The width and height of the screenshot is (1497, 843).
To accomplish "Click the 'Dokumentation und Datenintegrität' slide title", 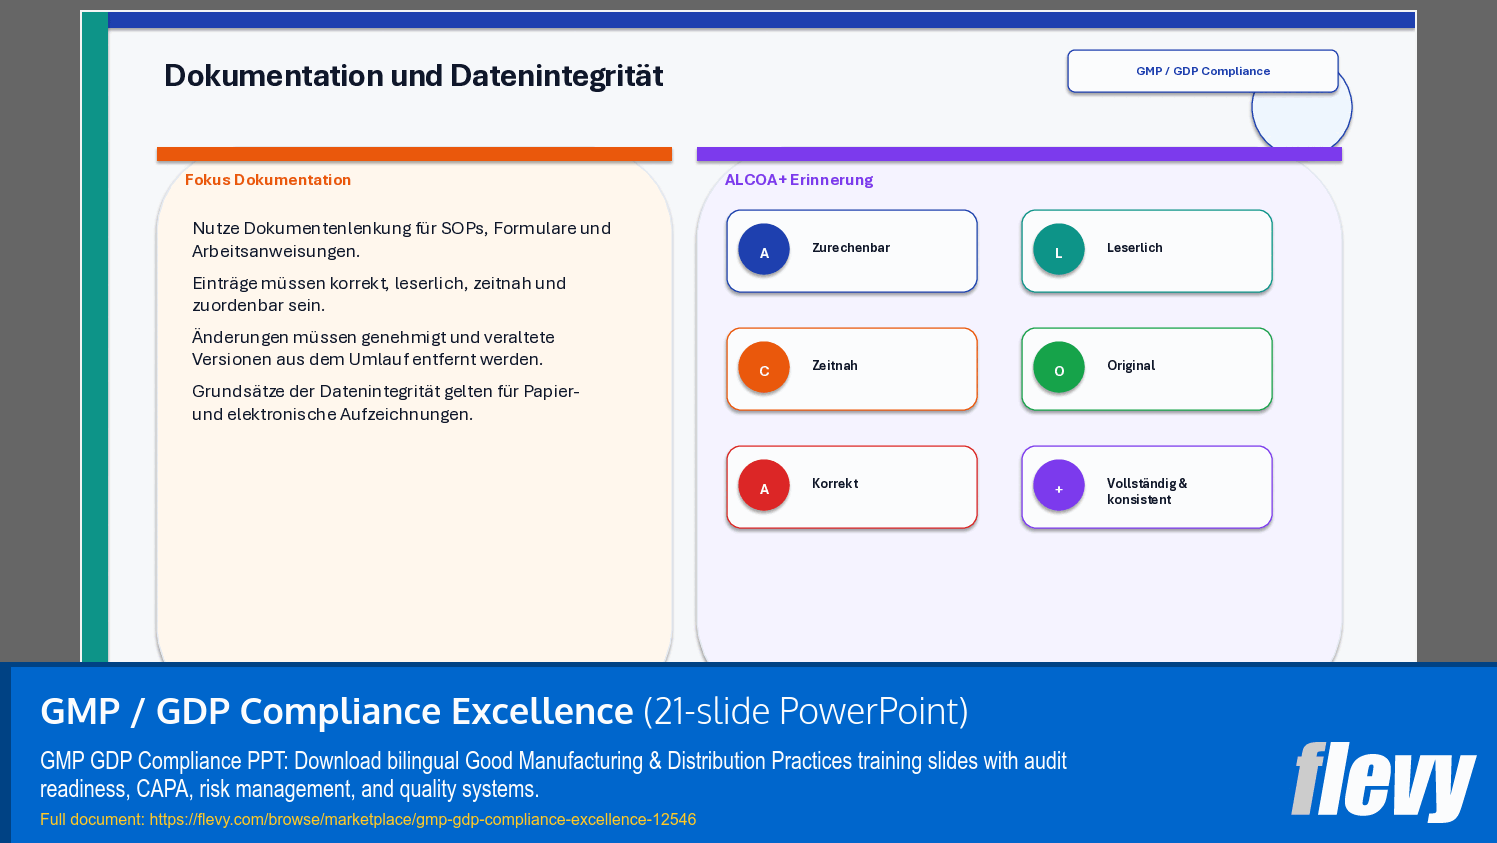I will coord(413,76).
